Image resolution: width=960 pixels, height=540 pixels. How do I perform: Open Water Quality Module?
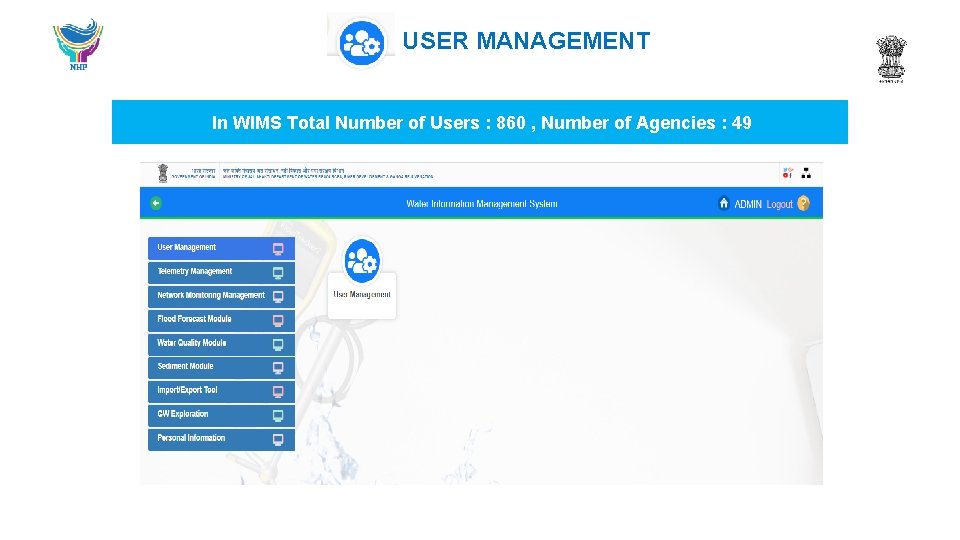221,343
